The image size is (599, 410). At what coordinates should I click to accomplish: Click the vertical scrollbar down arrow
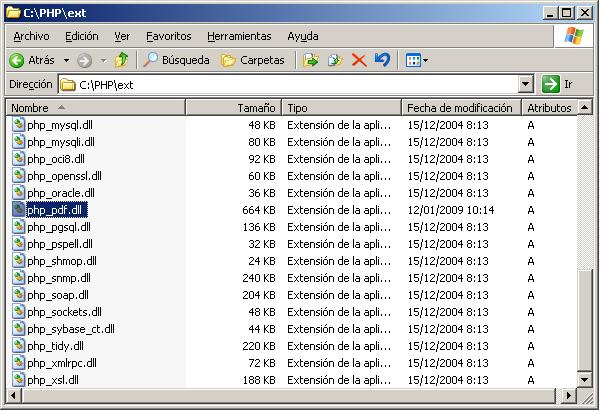(x=584, y=379)
